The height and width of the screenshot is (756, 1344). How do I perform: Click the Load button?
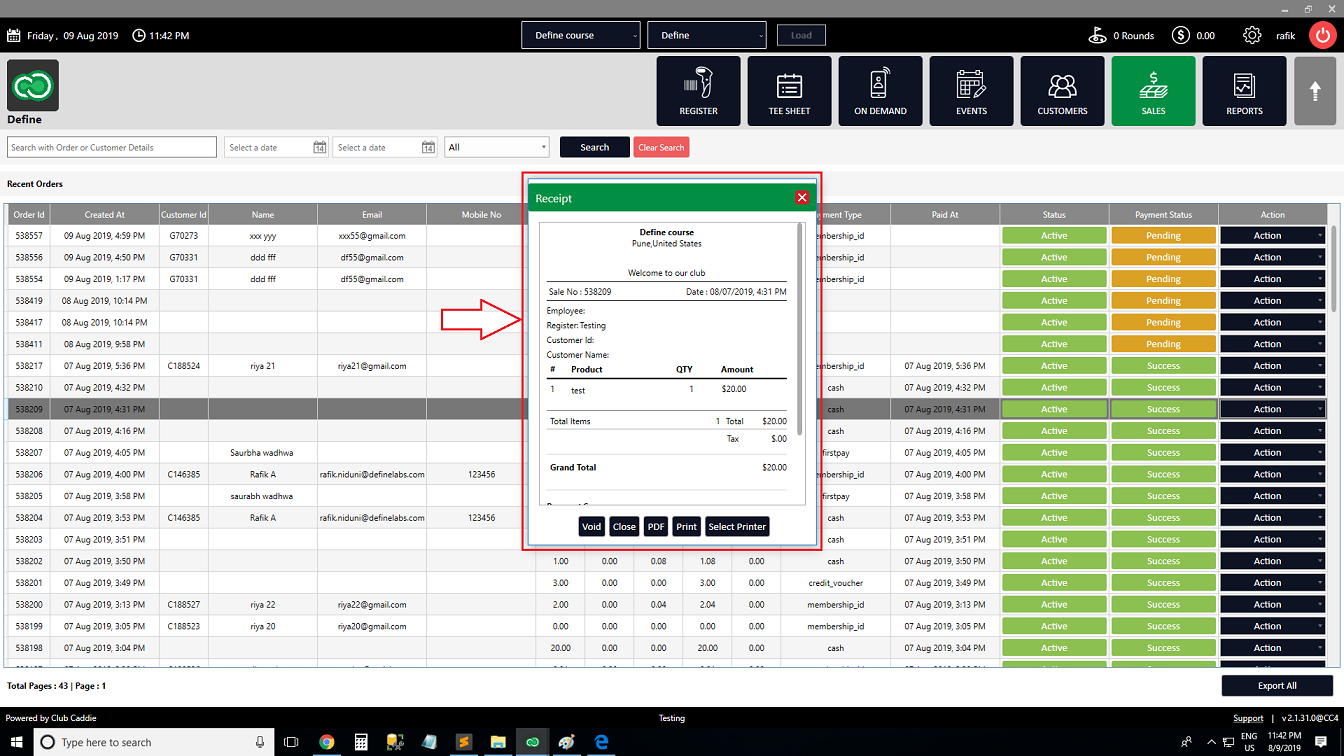802,35
